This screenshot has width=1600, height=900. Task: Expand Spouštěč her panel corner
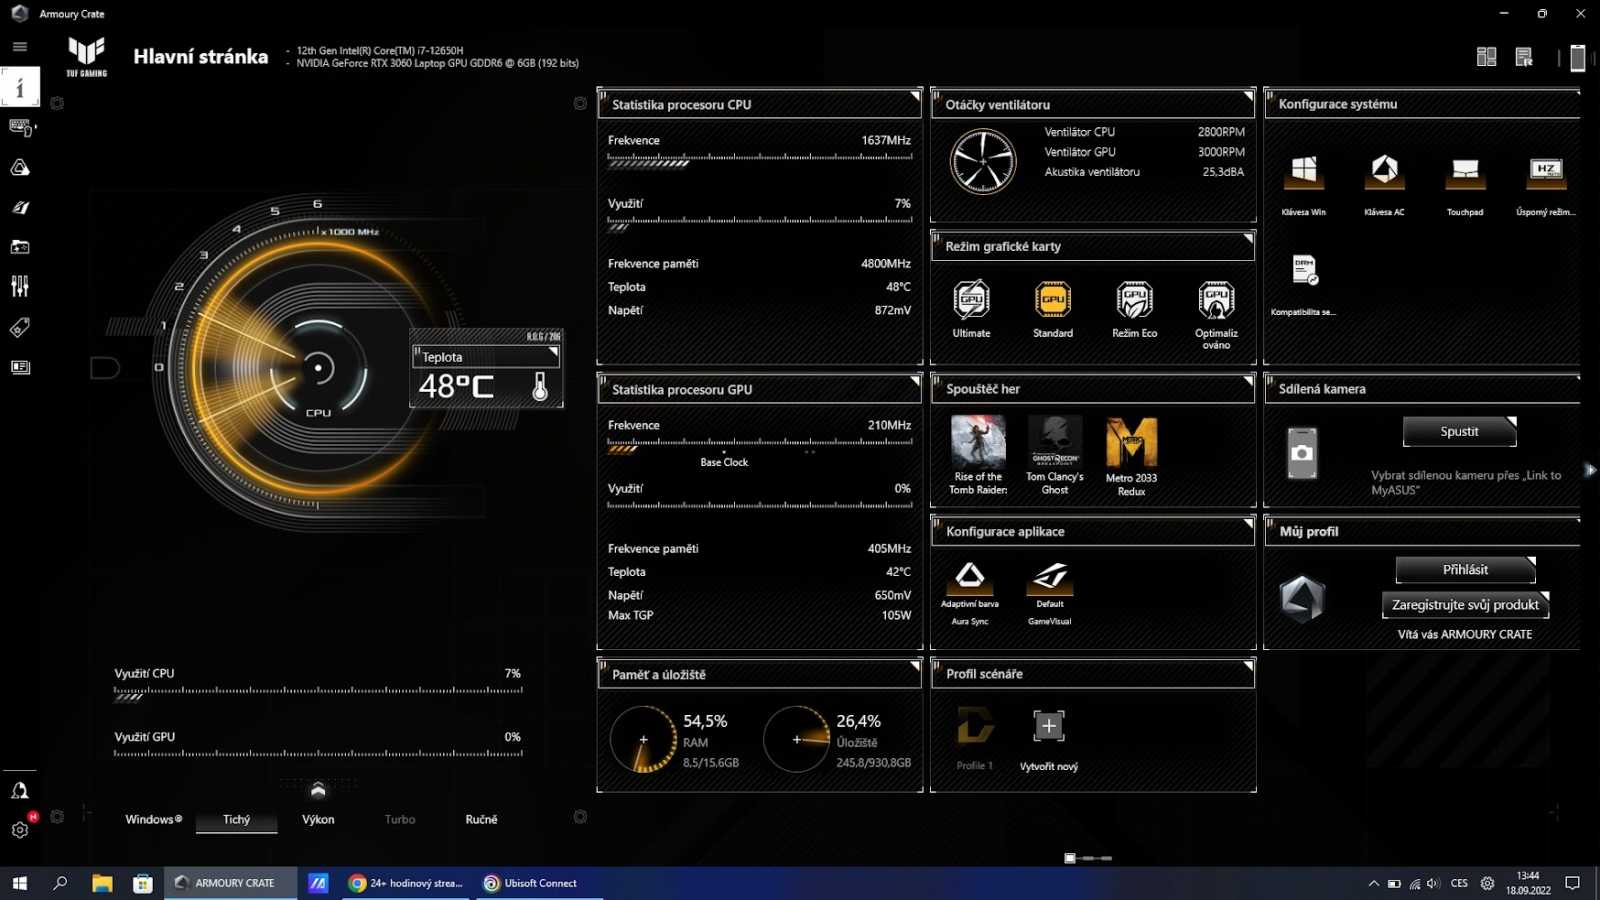(1248, 381)
